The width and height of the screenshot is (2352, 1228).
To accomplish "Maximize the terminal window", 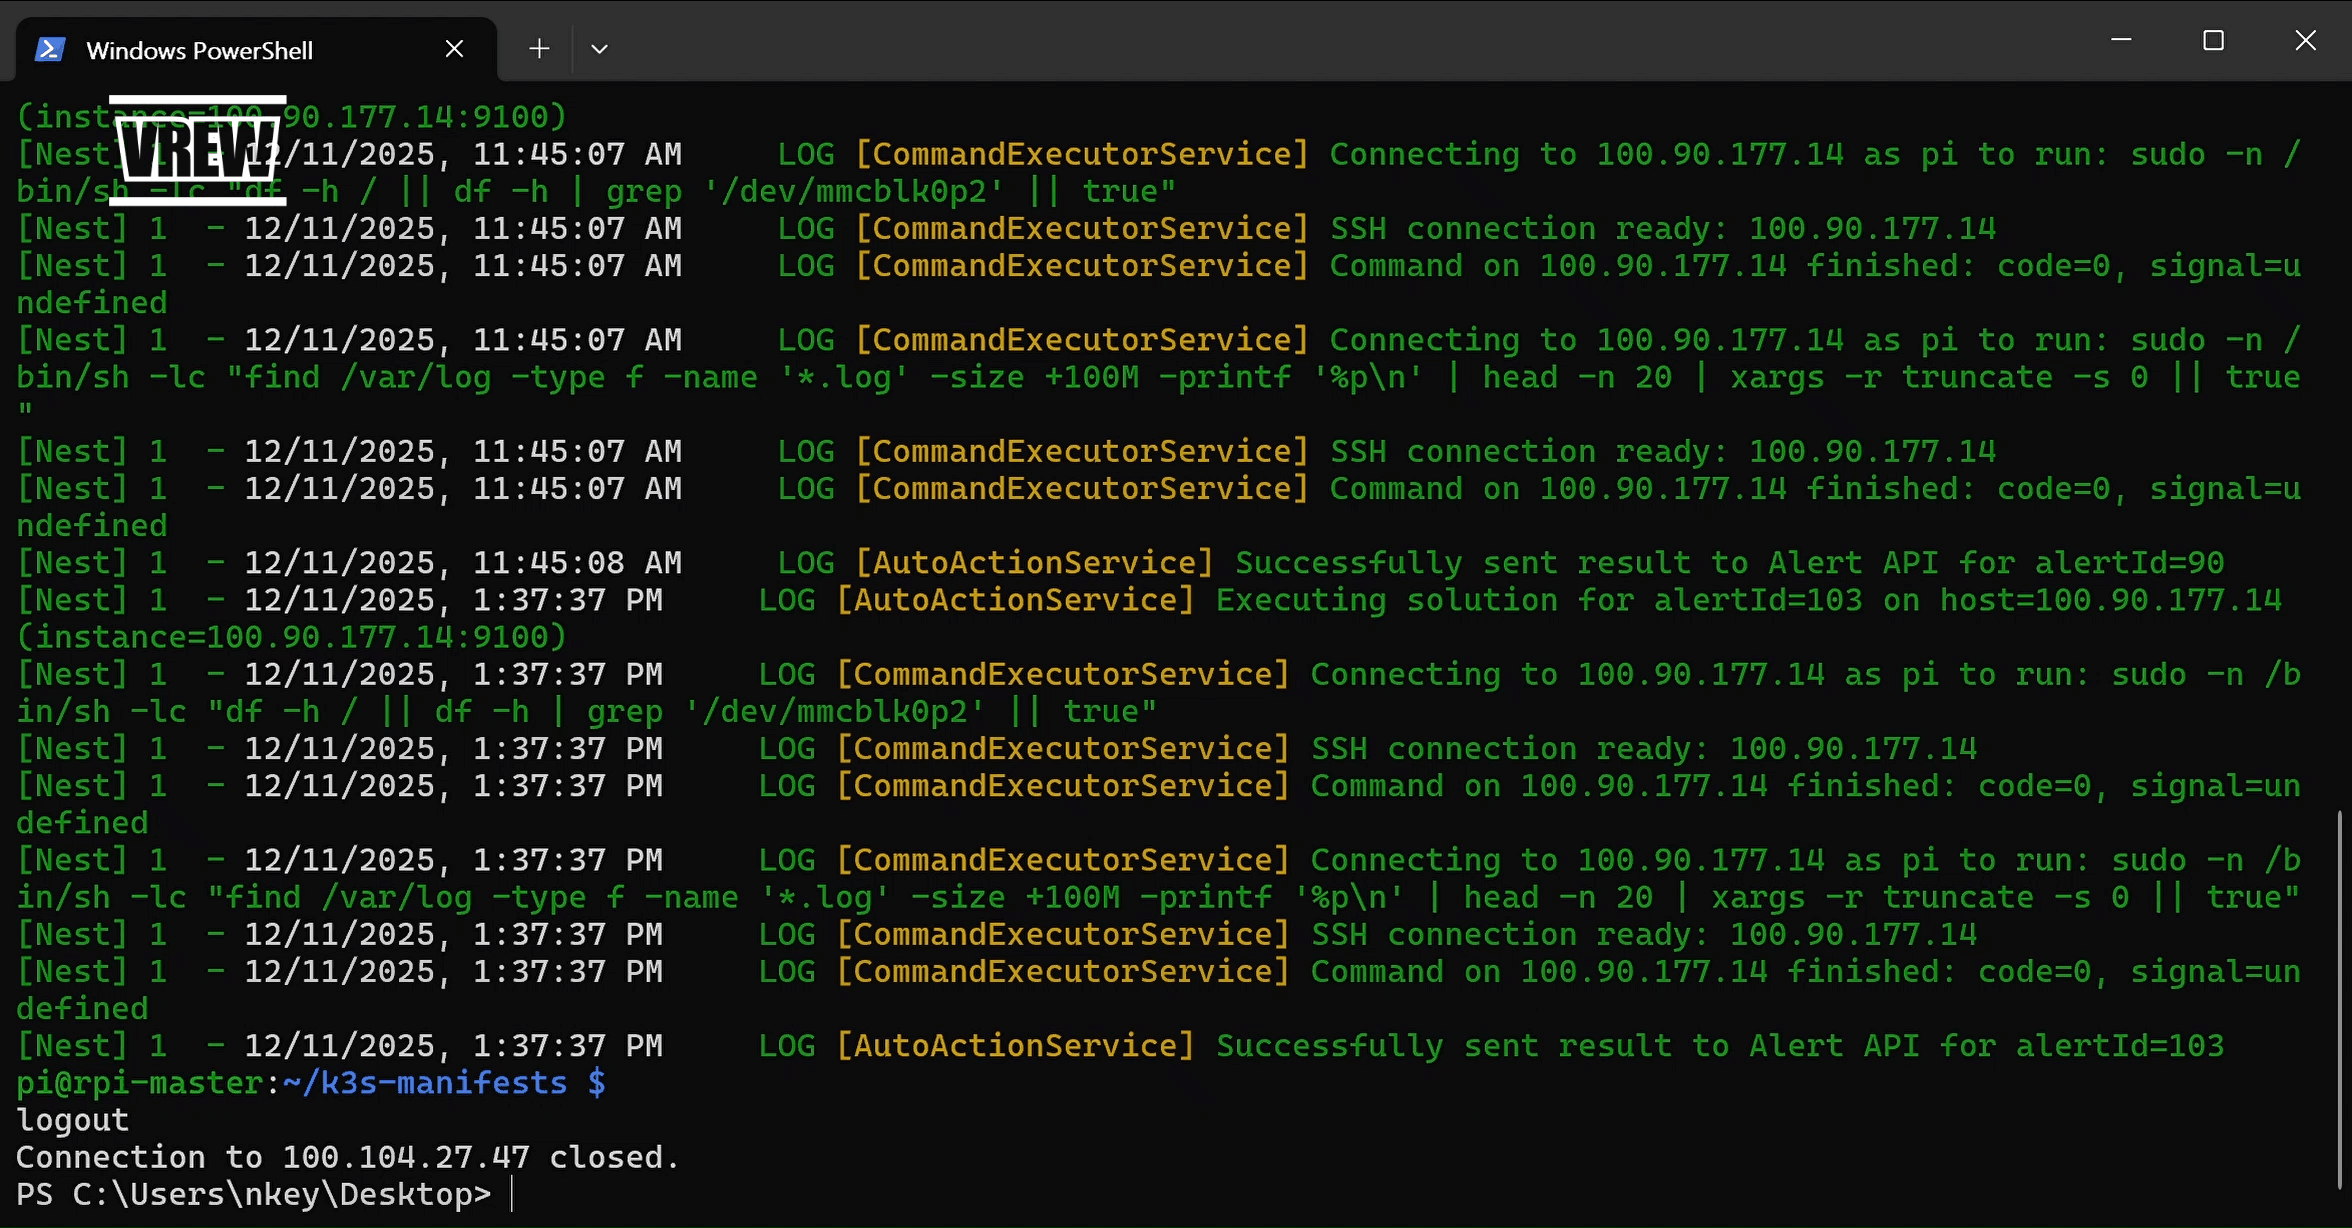I will pyautogui.click(x=2213, y=40).
